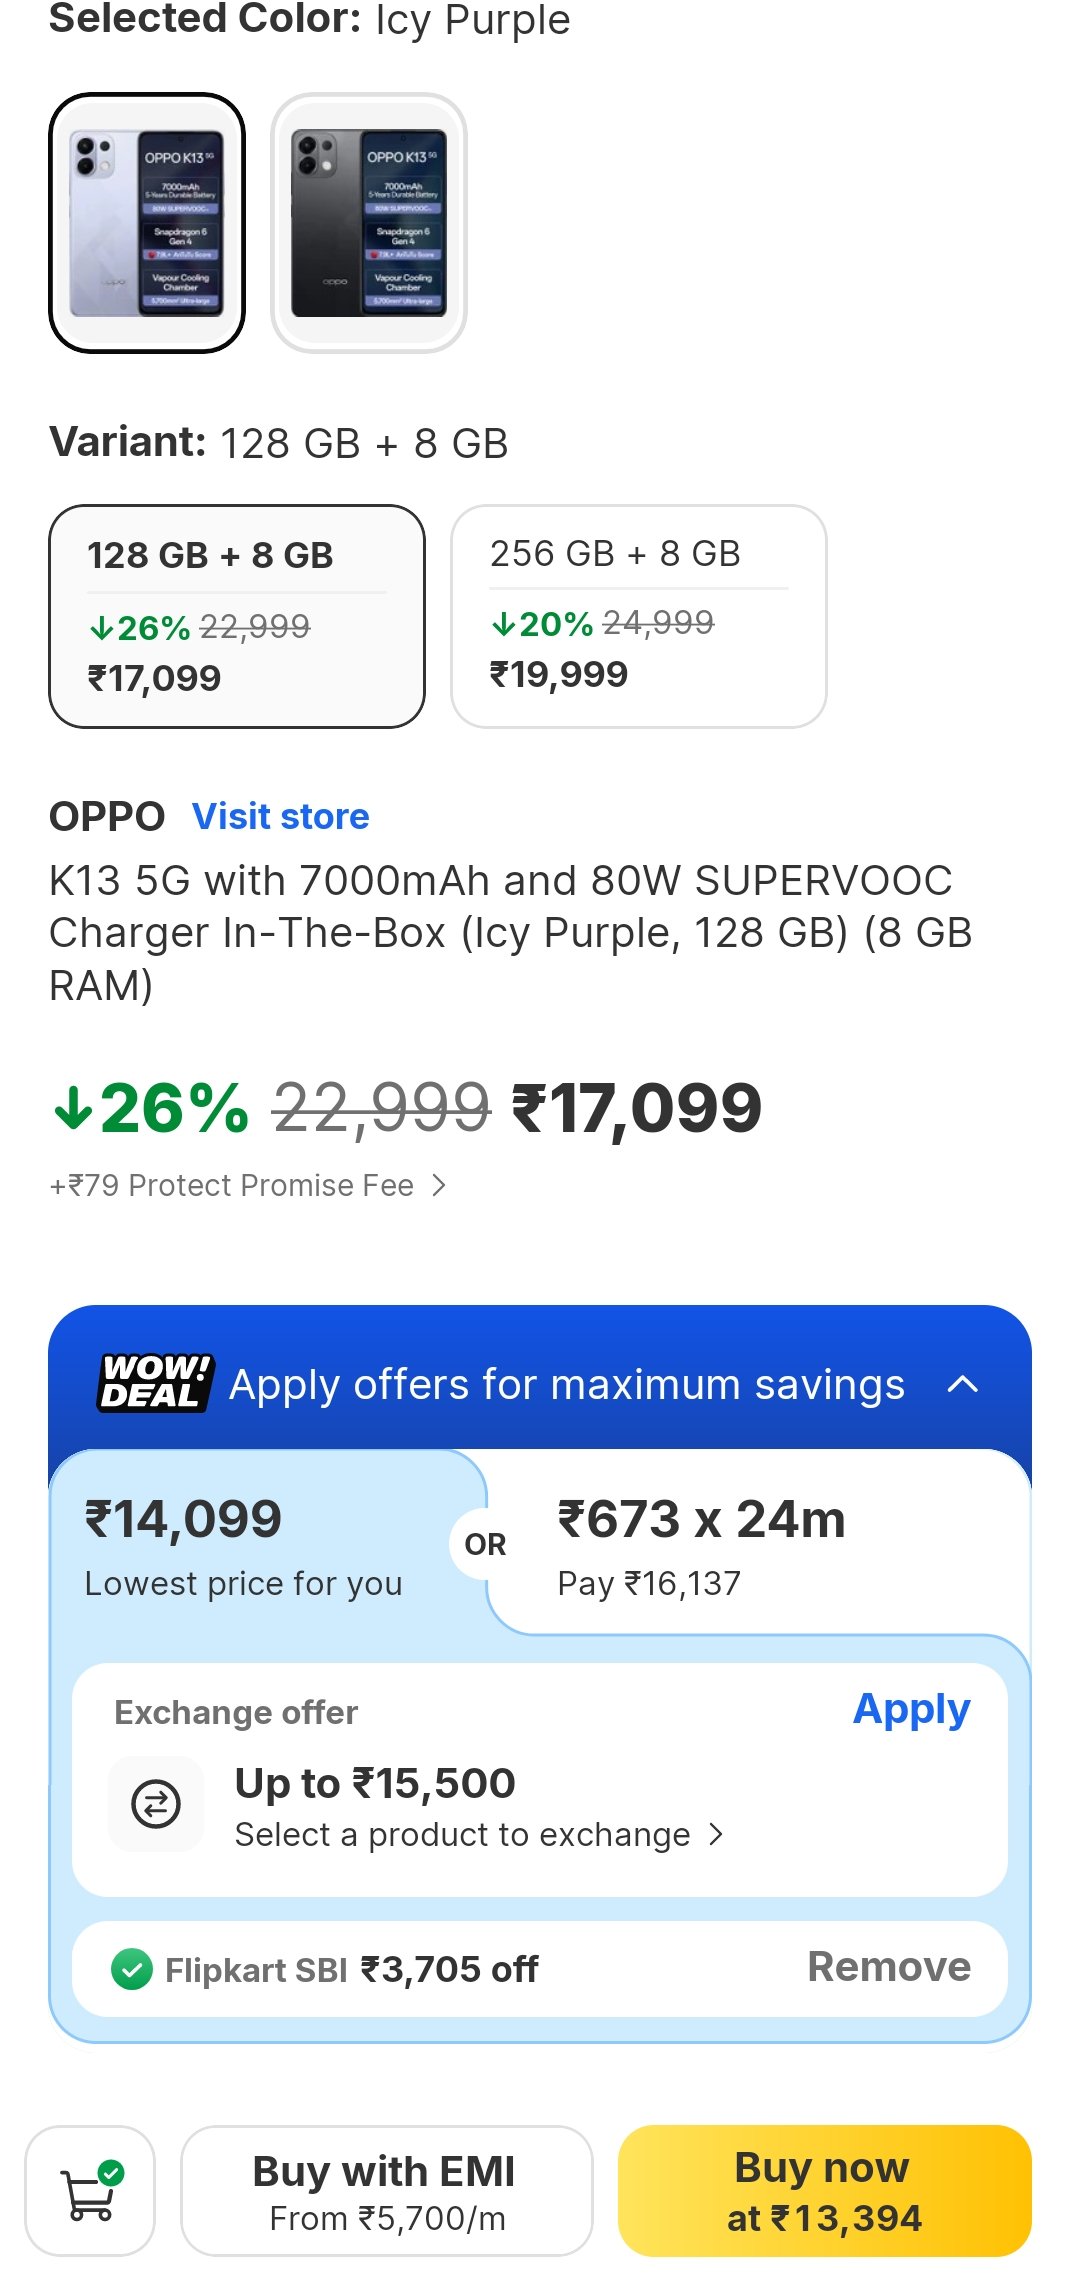Remove the Flipkart SBI offer
Viewport: 1080px width, 2281px height.
click(888, 1967)
